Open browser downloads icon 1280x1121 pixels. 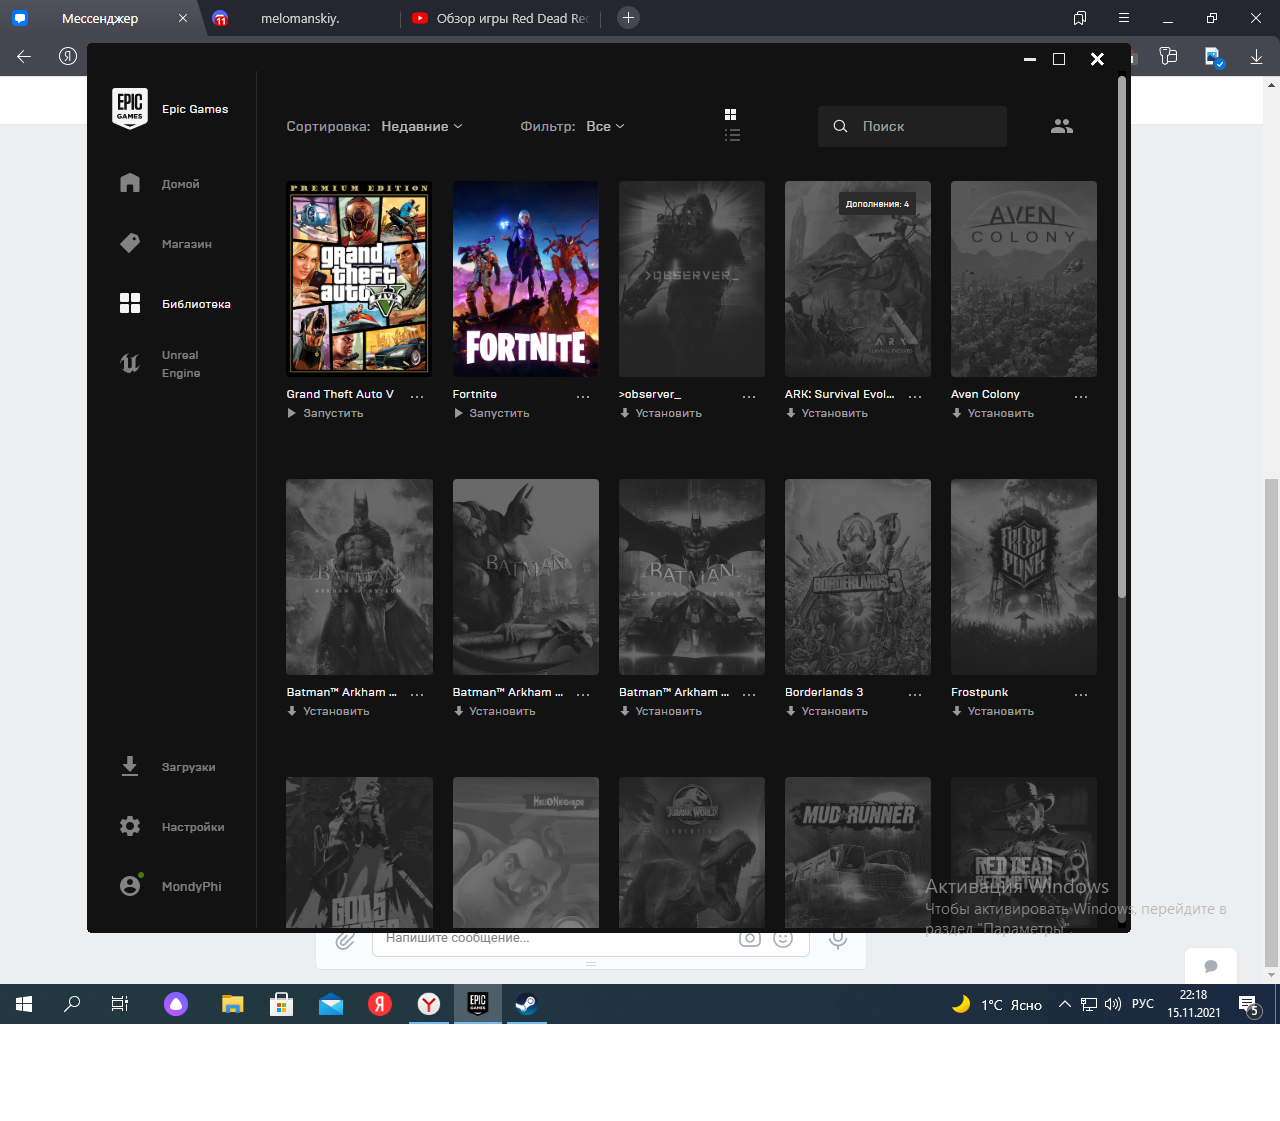[1256, 56]
